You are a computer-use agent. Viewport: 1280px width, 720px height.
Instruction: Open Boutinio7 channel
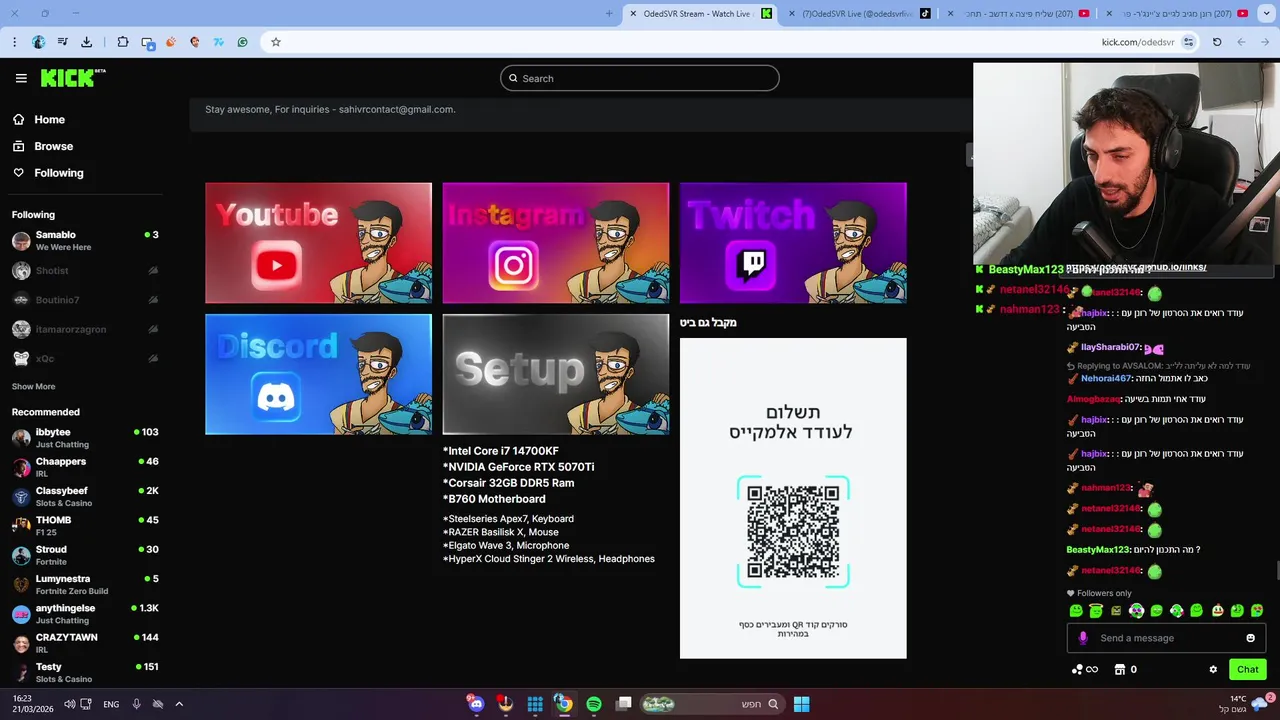(x=85, y=299)
